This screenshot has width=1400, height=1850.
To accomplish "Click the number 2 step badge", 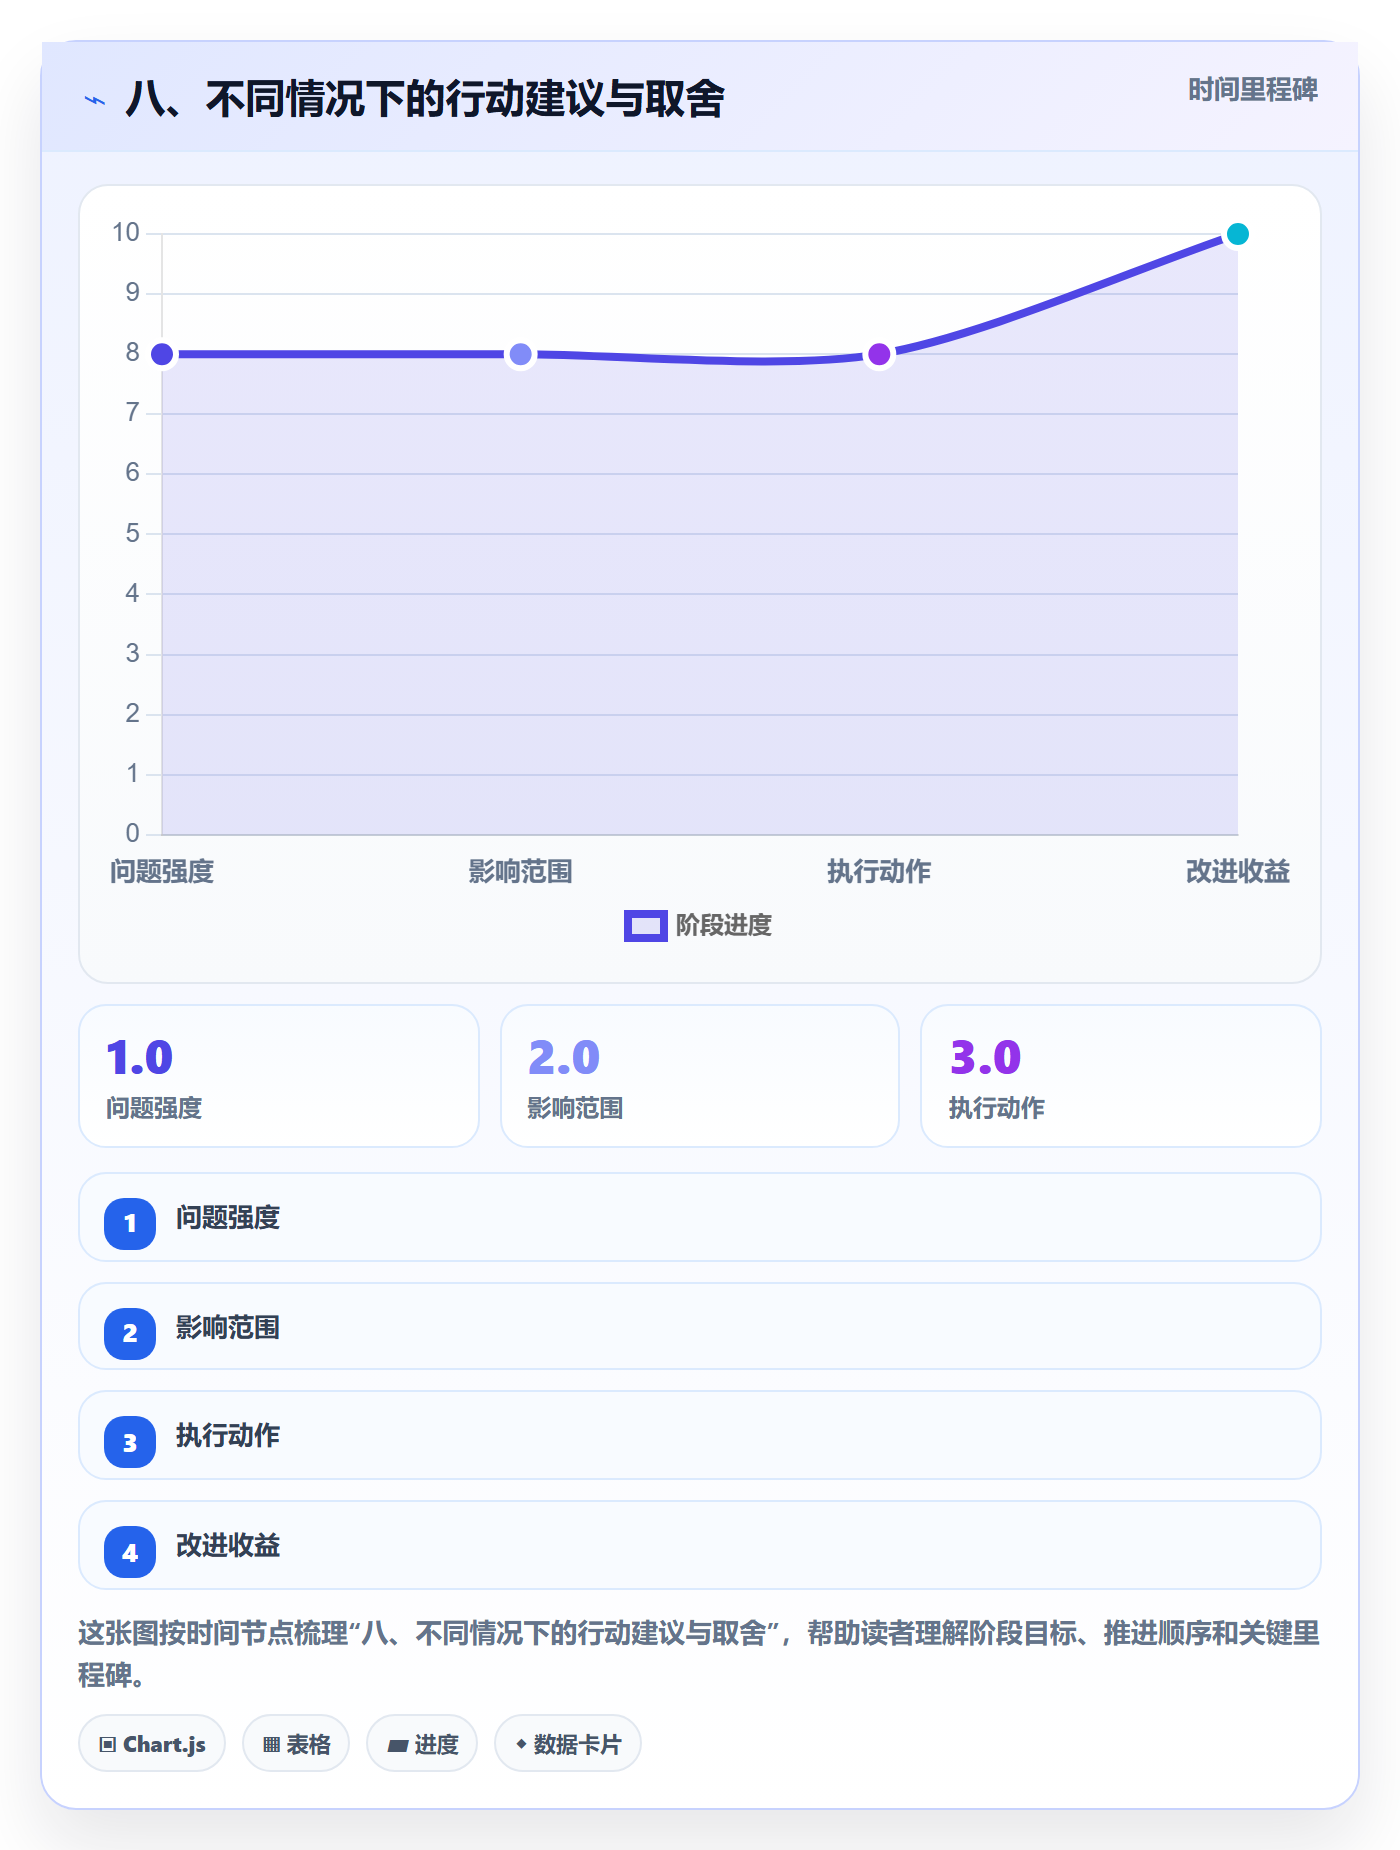I will click(x=130, y=1333).
